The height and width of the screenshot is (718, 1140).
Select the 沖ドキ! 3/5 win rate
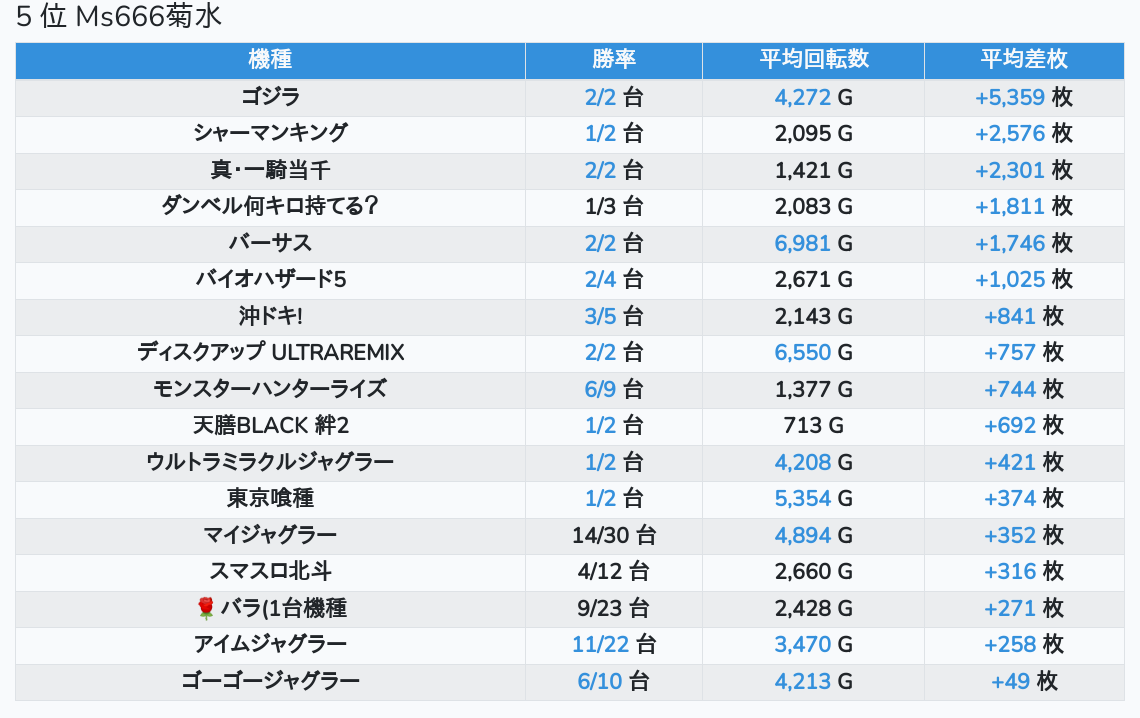pos(600,316)
